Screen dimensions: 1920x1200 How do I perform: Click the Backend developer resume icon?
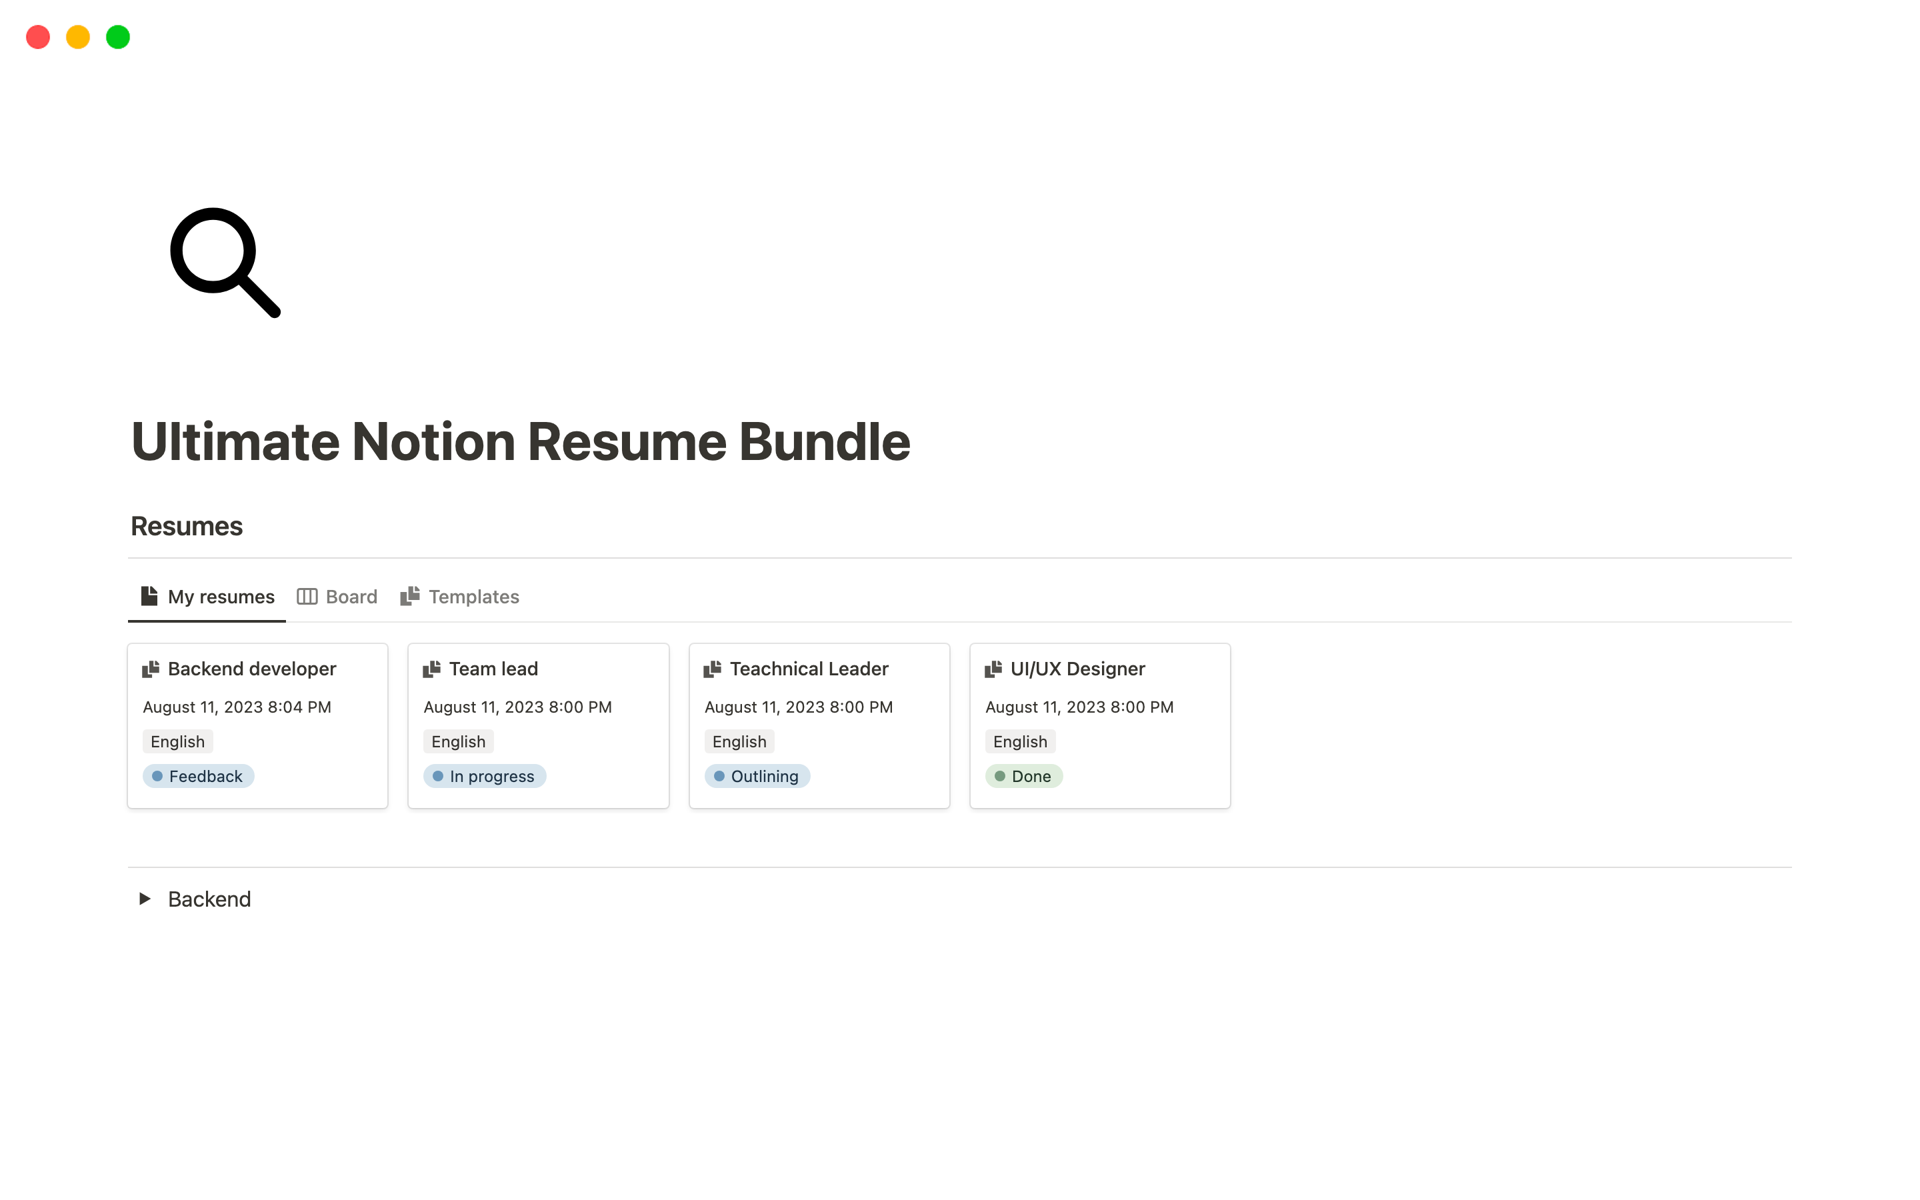pyautogui.click(x=151, y=669)
